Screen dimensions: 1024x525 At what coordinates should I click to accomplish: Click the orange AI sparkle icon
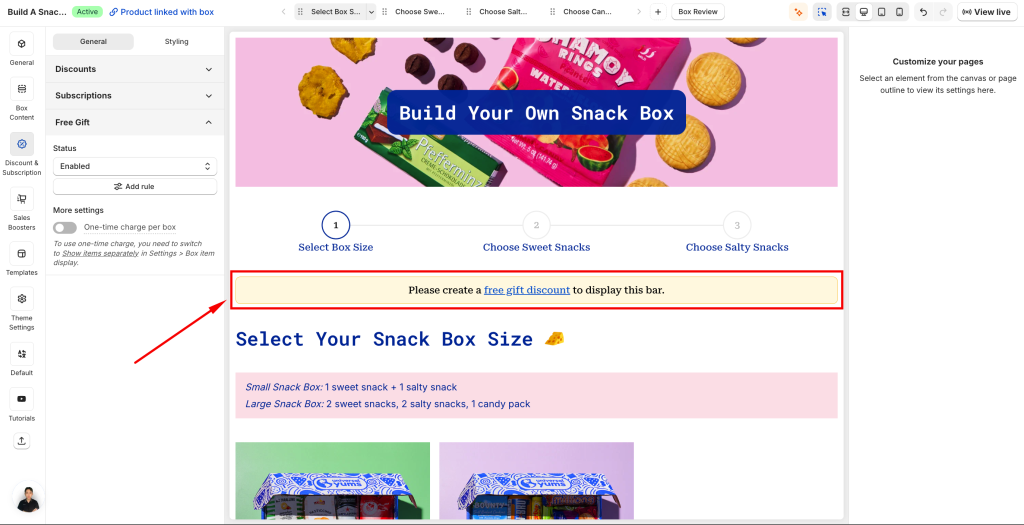(x=798, y=12)
